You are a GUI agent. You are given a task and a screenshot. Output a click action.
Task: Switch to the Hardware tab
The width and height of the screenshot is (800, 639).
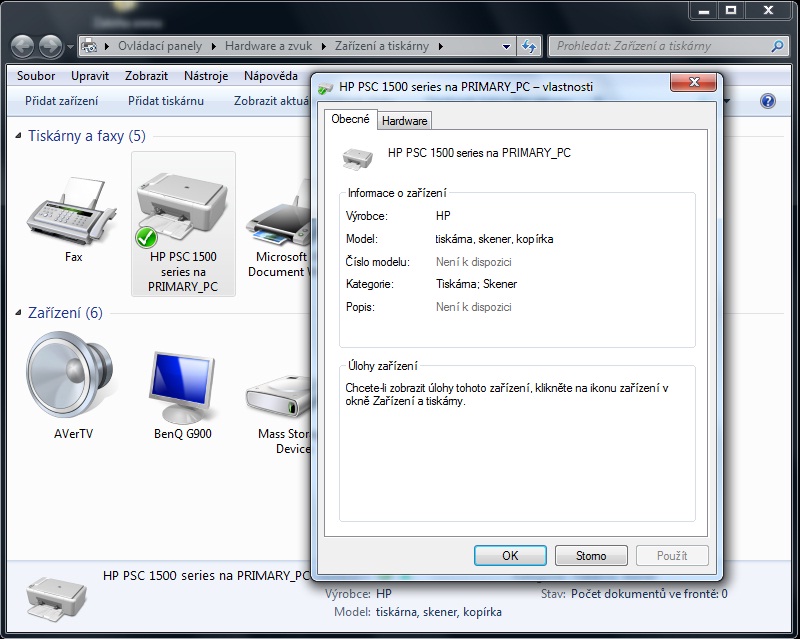pos(405,121)
